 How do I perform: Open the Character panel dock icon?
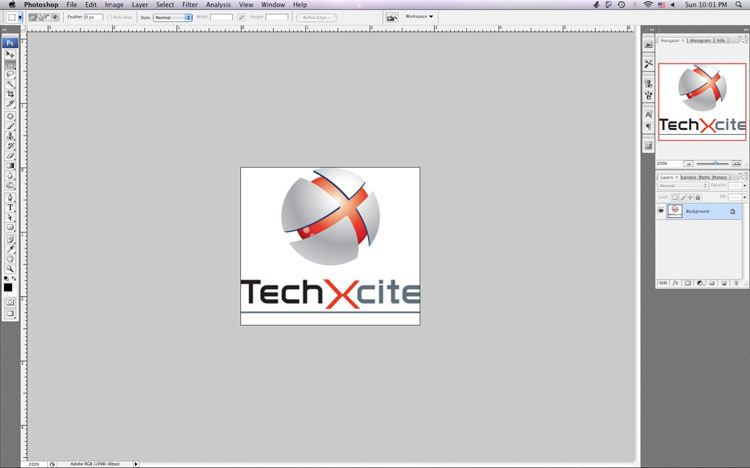(x=648, y=114)
